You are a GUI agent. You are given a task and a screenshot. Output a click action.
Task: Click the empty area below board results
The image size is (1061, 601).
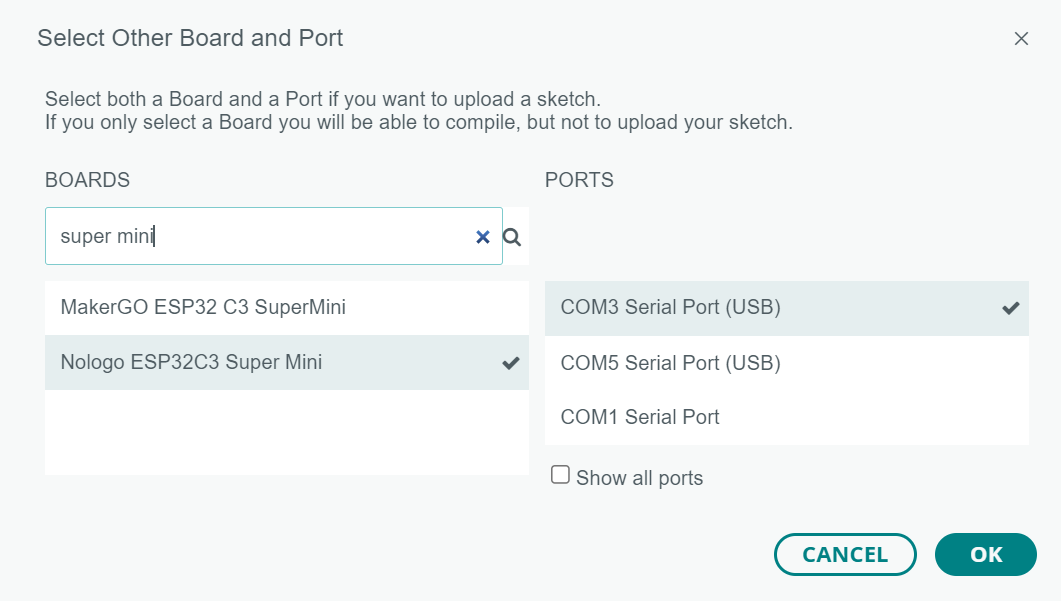(x=286, y=432)
